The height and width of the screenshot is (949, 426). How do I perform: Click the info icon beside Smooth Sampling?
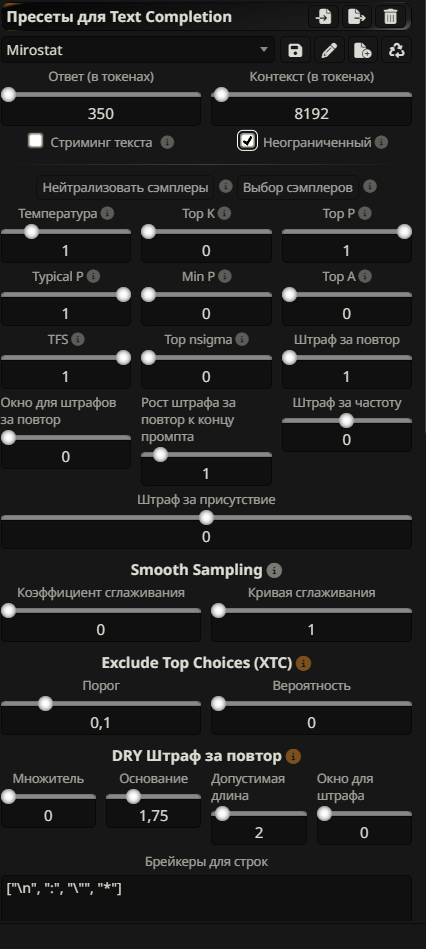tap(274, 570)
